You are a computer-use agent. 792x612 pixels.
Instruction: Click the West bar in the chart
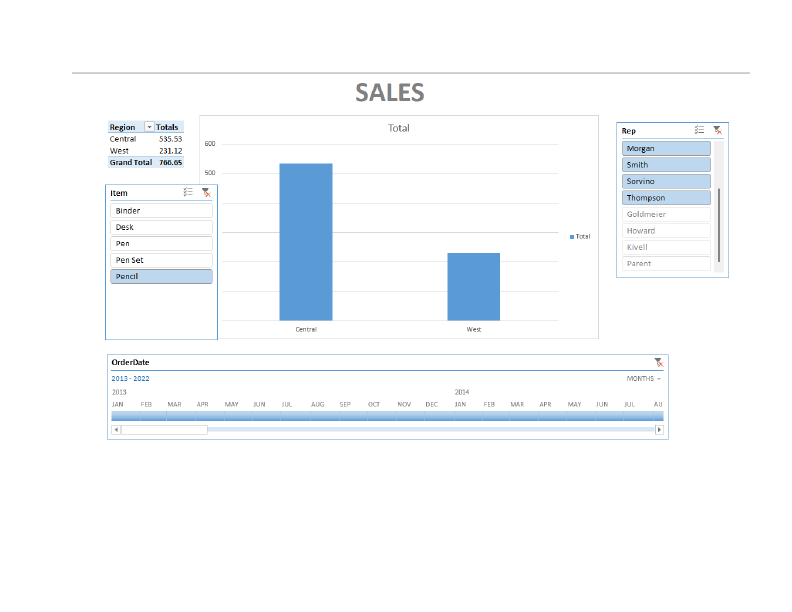[473, 287]
